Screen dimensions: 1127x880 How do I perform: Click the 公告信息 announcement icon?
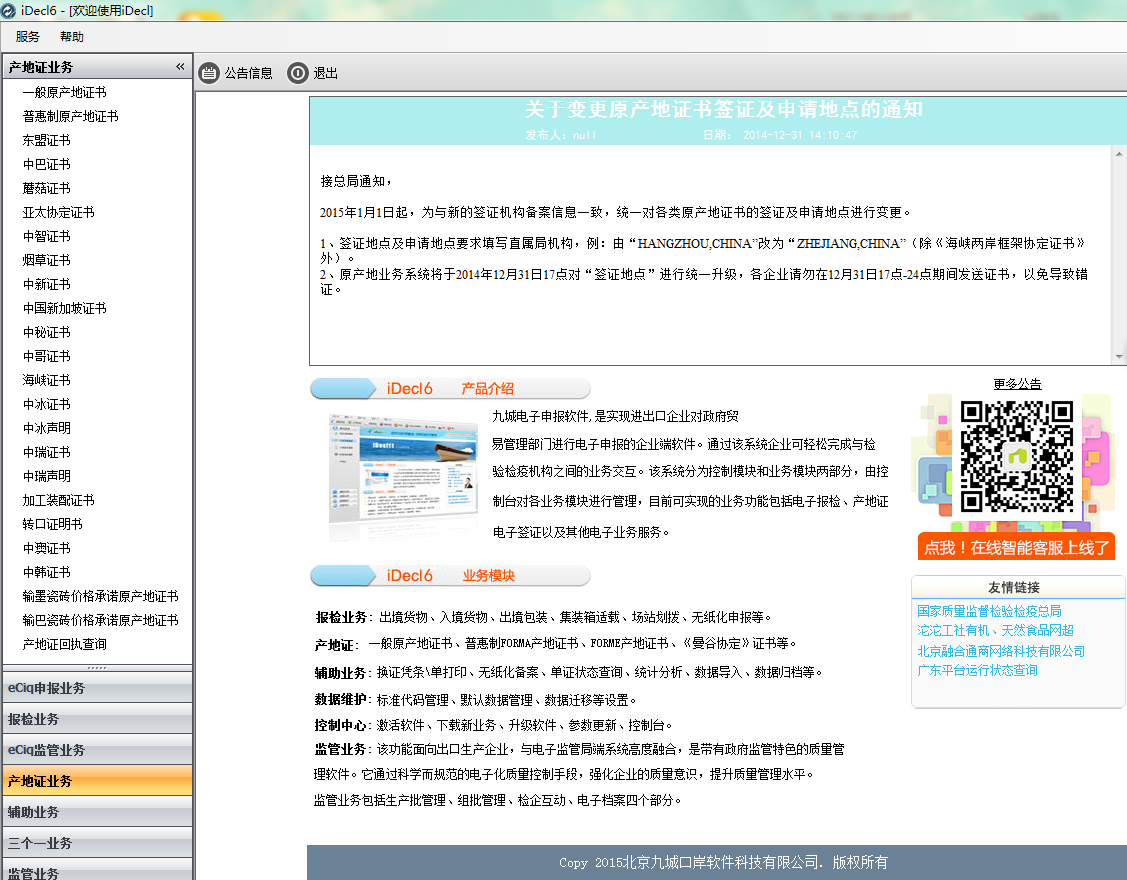209,73
